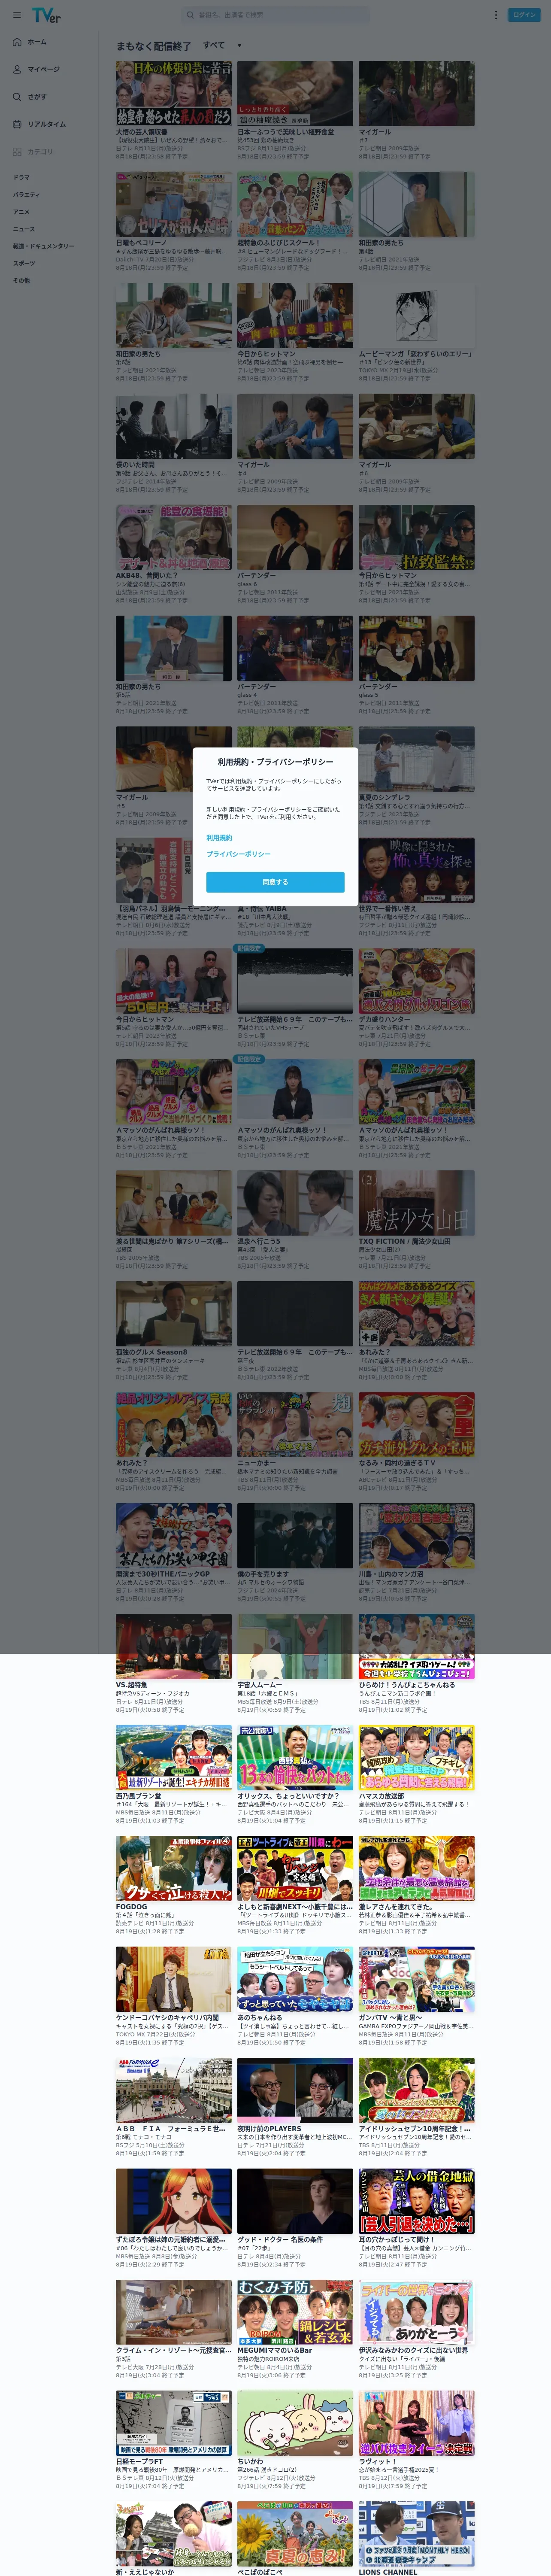Viewport: 551px width, 2576px height.
Task: Open 超特急のふじびじスクール thumbnail
Action: 295,204
